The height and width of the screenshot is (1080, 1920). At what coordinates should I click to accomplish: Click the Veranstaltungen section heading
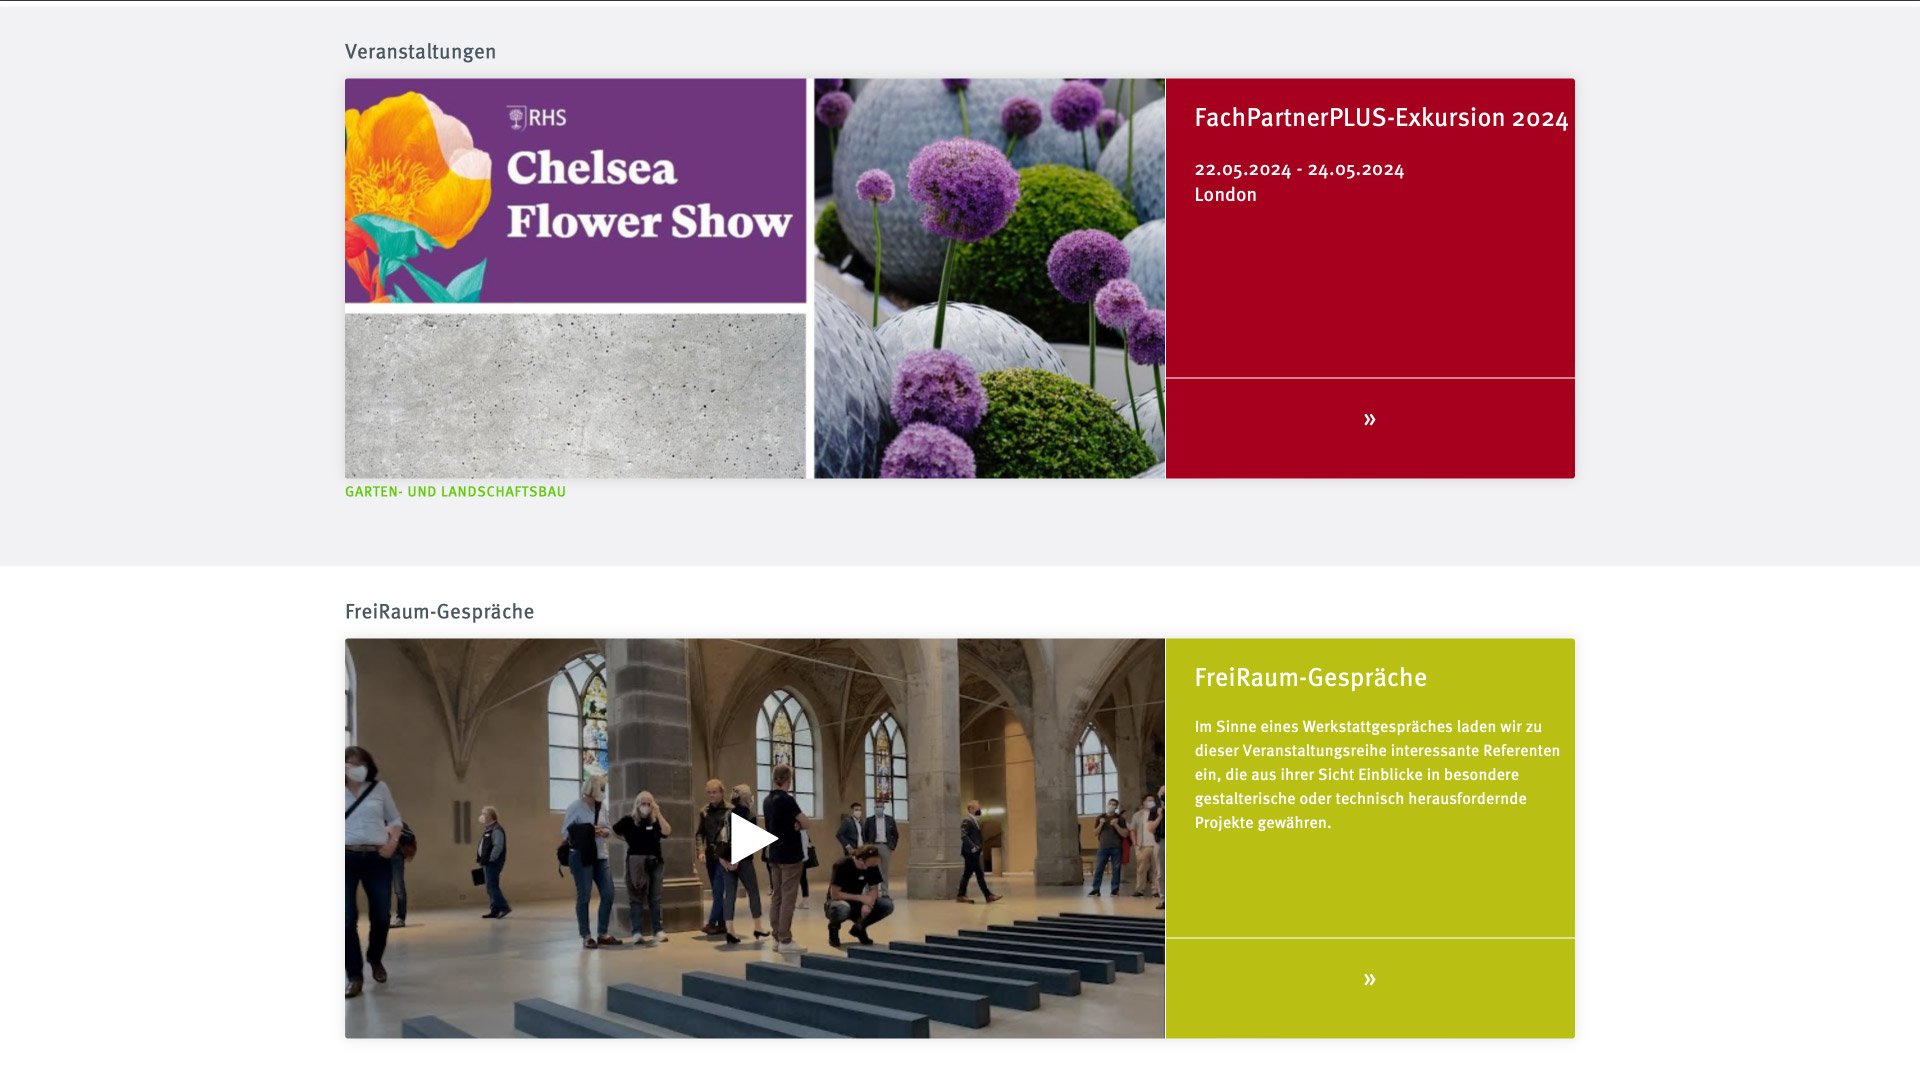[x=420, y=52]
